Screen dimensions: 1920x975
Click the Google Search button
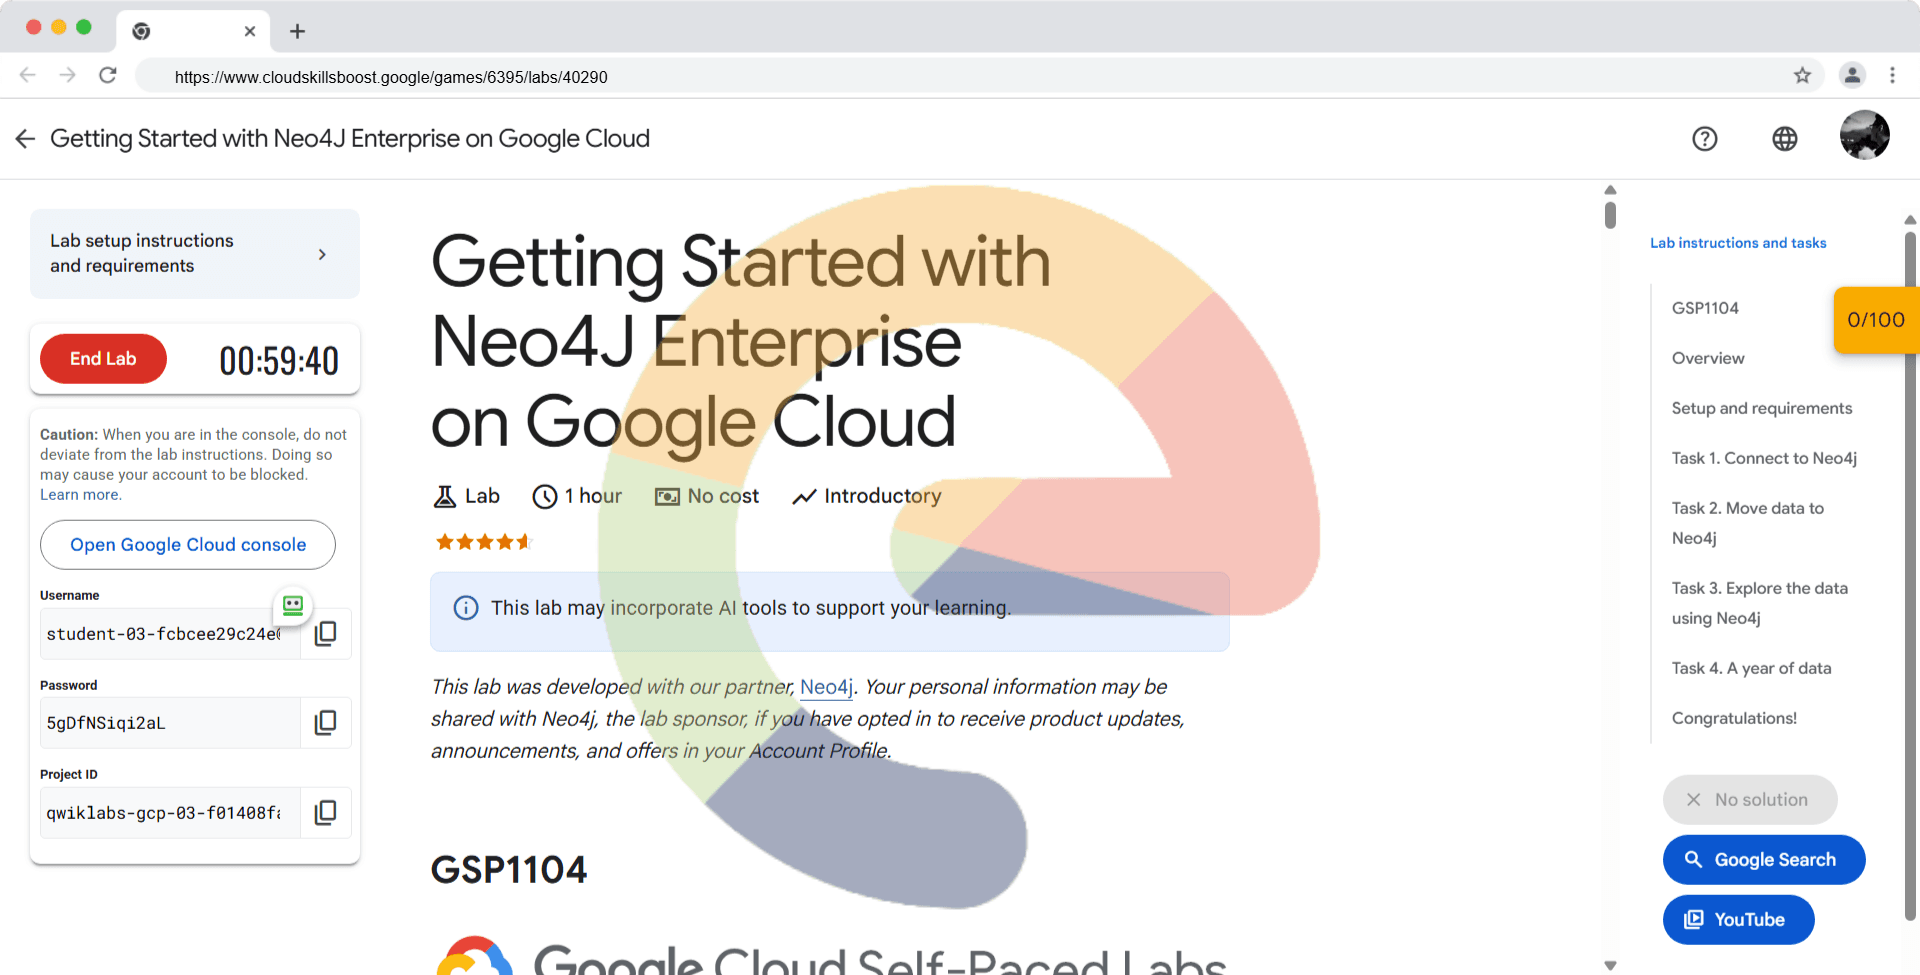[x=1764, y=860]
